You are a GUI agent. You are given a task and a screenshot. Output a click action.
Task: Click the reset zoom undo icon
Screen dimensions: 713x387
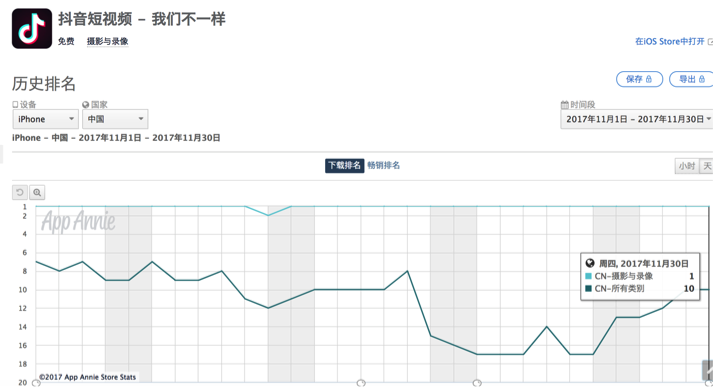click(x=20, y=192)
